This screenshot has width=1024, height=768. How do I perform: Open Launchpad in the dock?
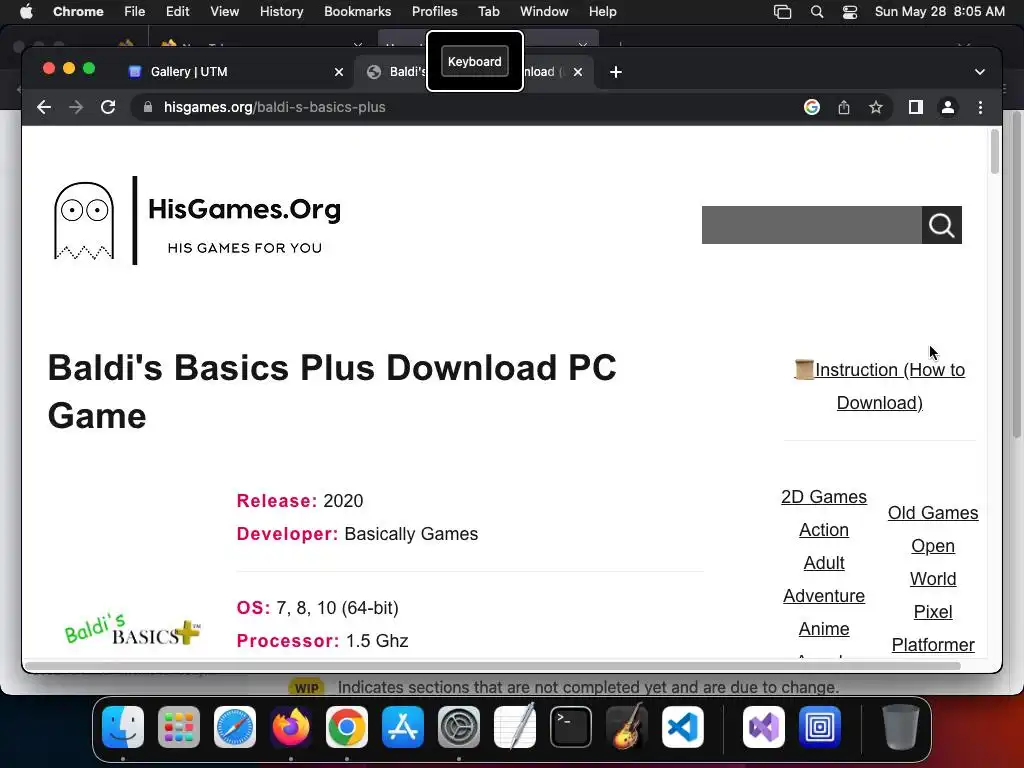(179, 727)
